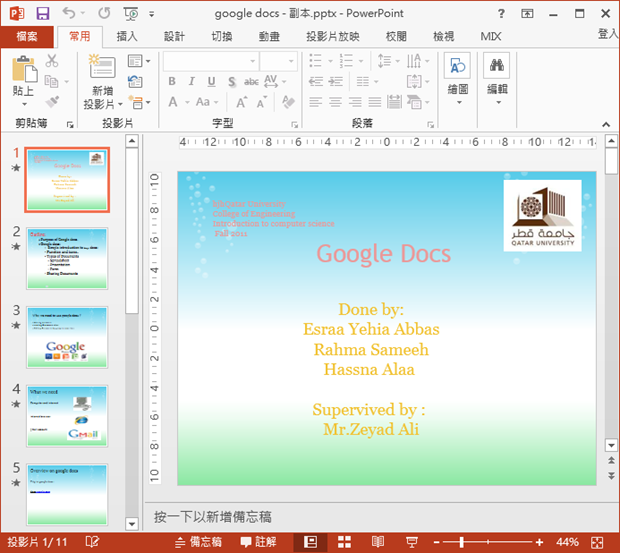620x553 pixels.
Task: Click notes area 按一下以新增備忘稿
Action: point(212,517)
